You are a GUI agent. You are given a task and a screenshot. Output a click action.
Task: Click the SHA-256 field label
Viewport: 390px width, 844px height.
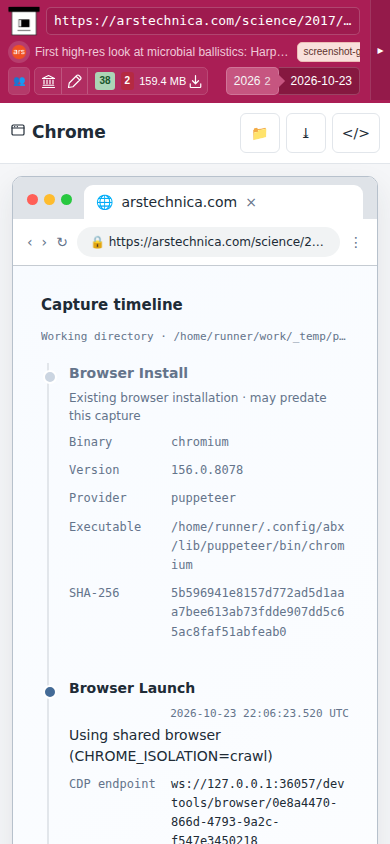(94, 593)
